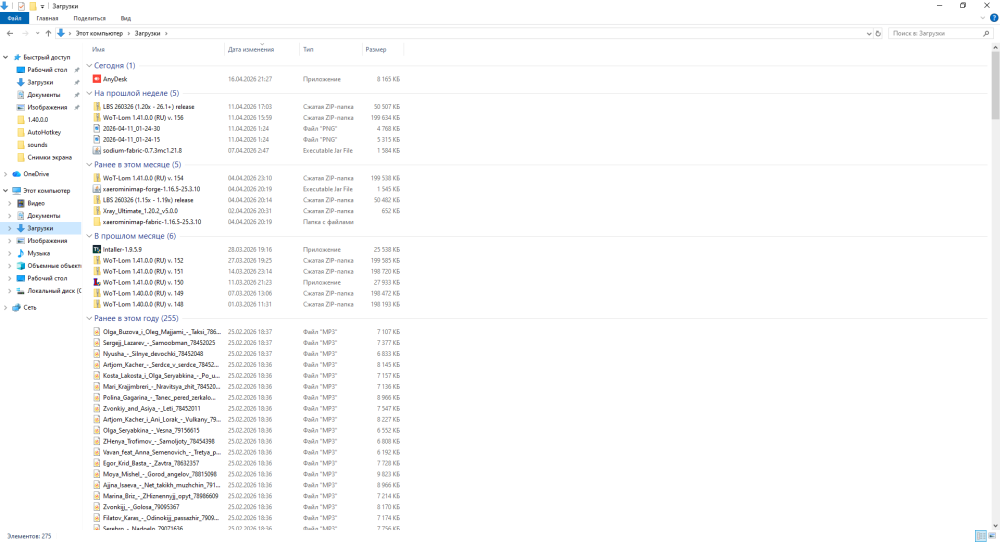Select the Intaller-1.9.5.9 application icon
The image size is (1000, 542).
[96, 249]
